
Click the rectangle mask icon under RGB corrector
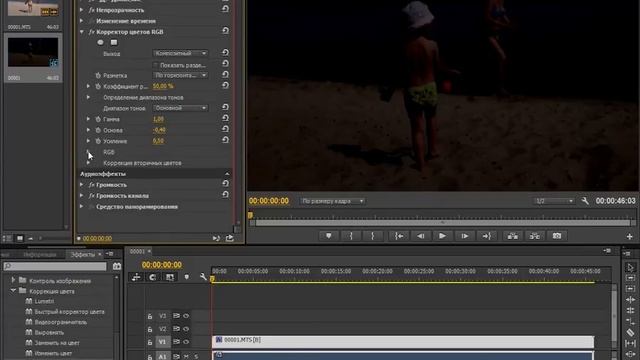tap(114, 42)
